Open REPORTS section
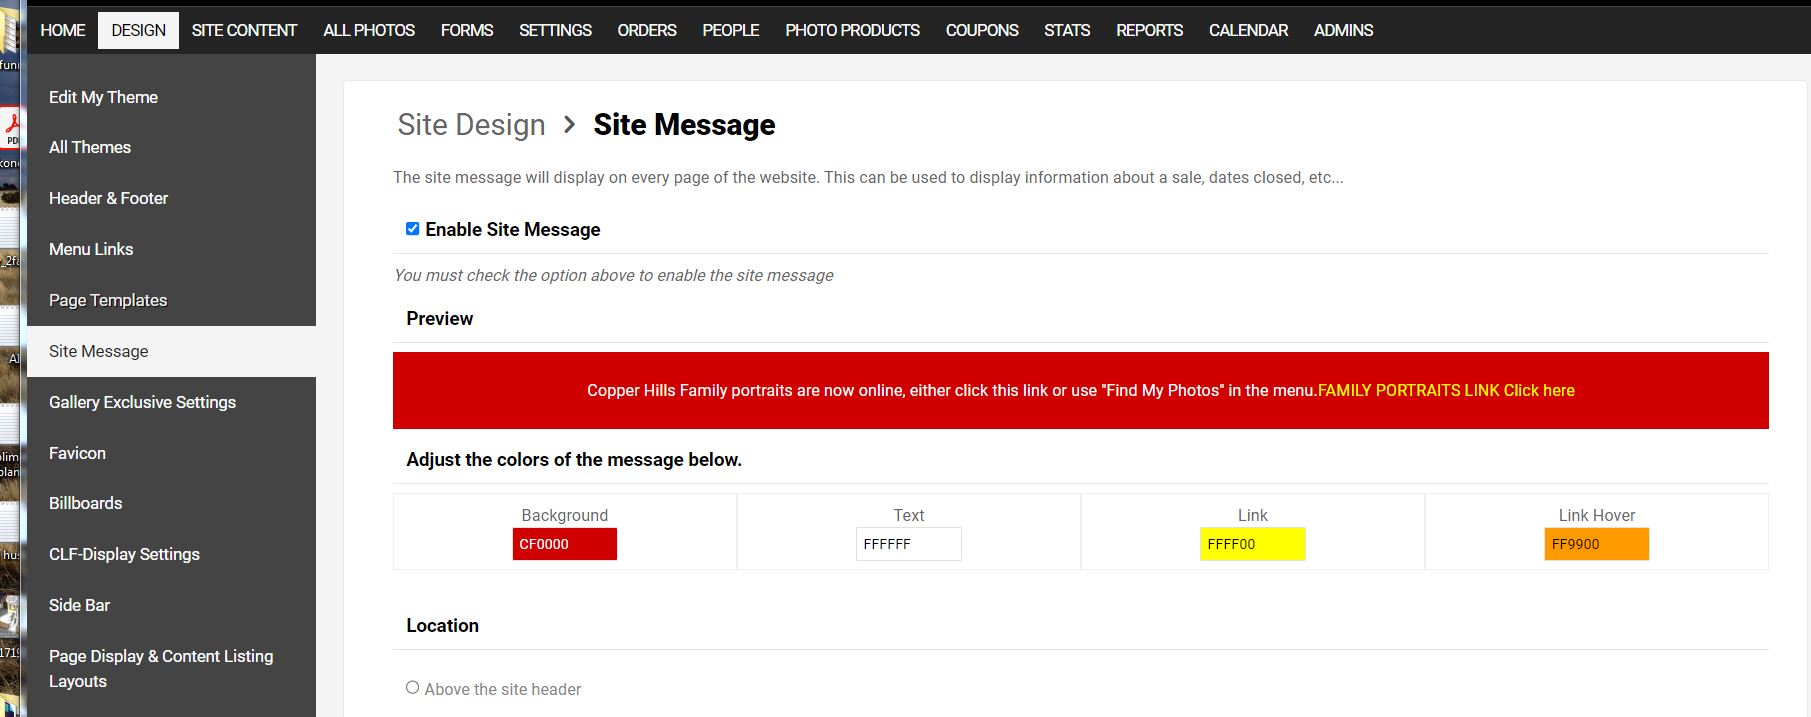The height and width of the screenshot is (717, 1811). tap(1149, 30)
